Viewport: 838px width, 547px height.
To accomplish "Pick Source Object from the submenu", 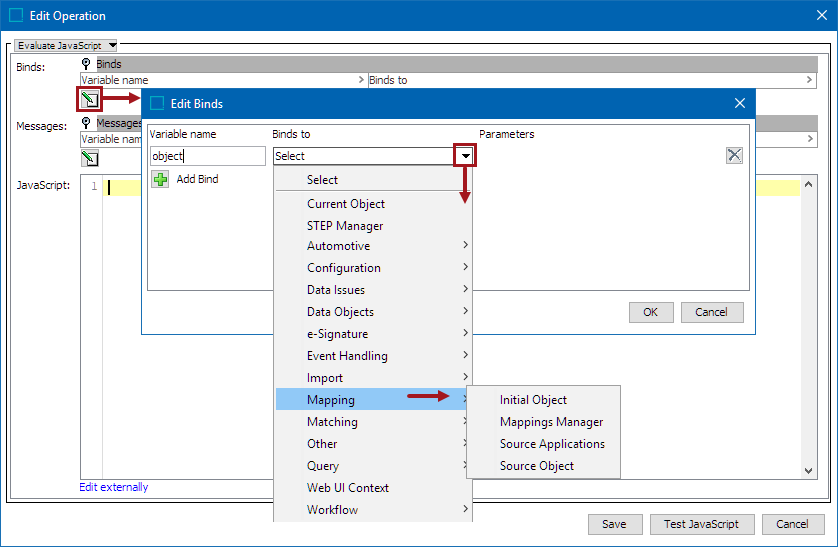I will coord(537,466).
